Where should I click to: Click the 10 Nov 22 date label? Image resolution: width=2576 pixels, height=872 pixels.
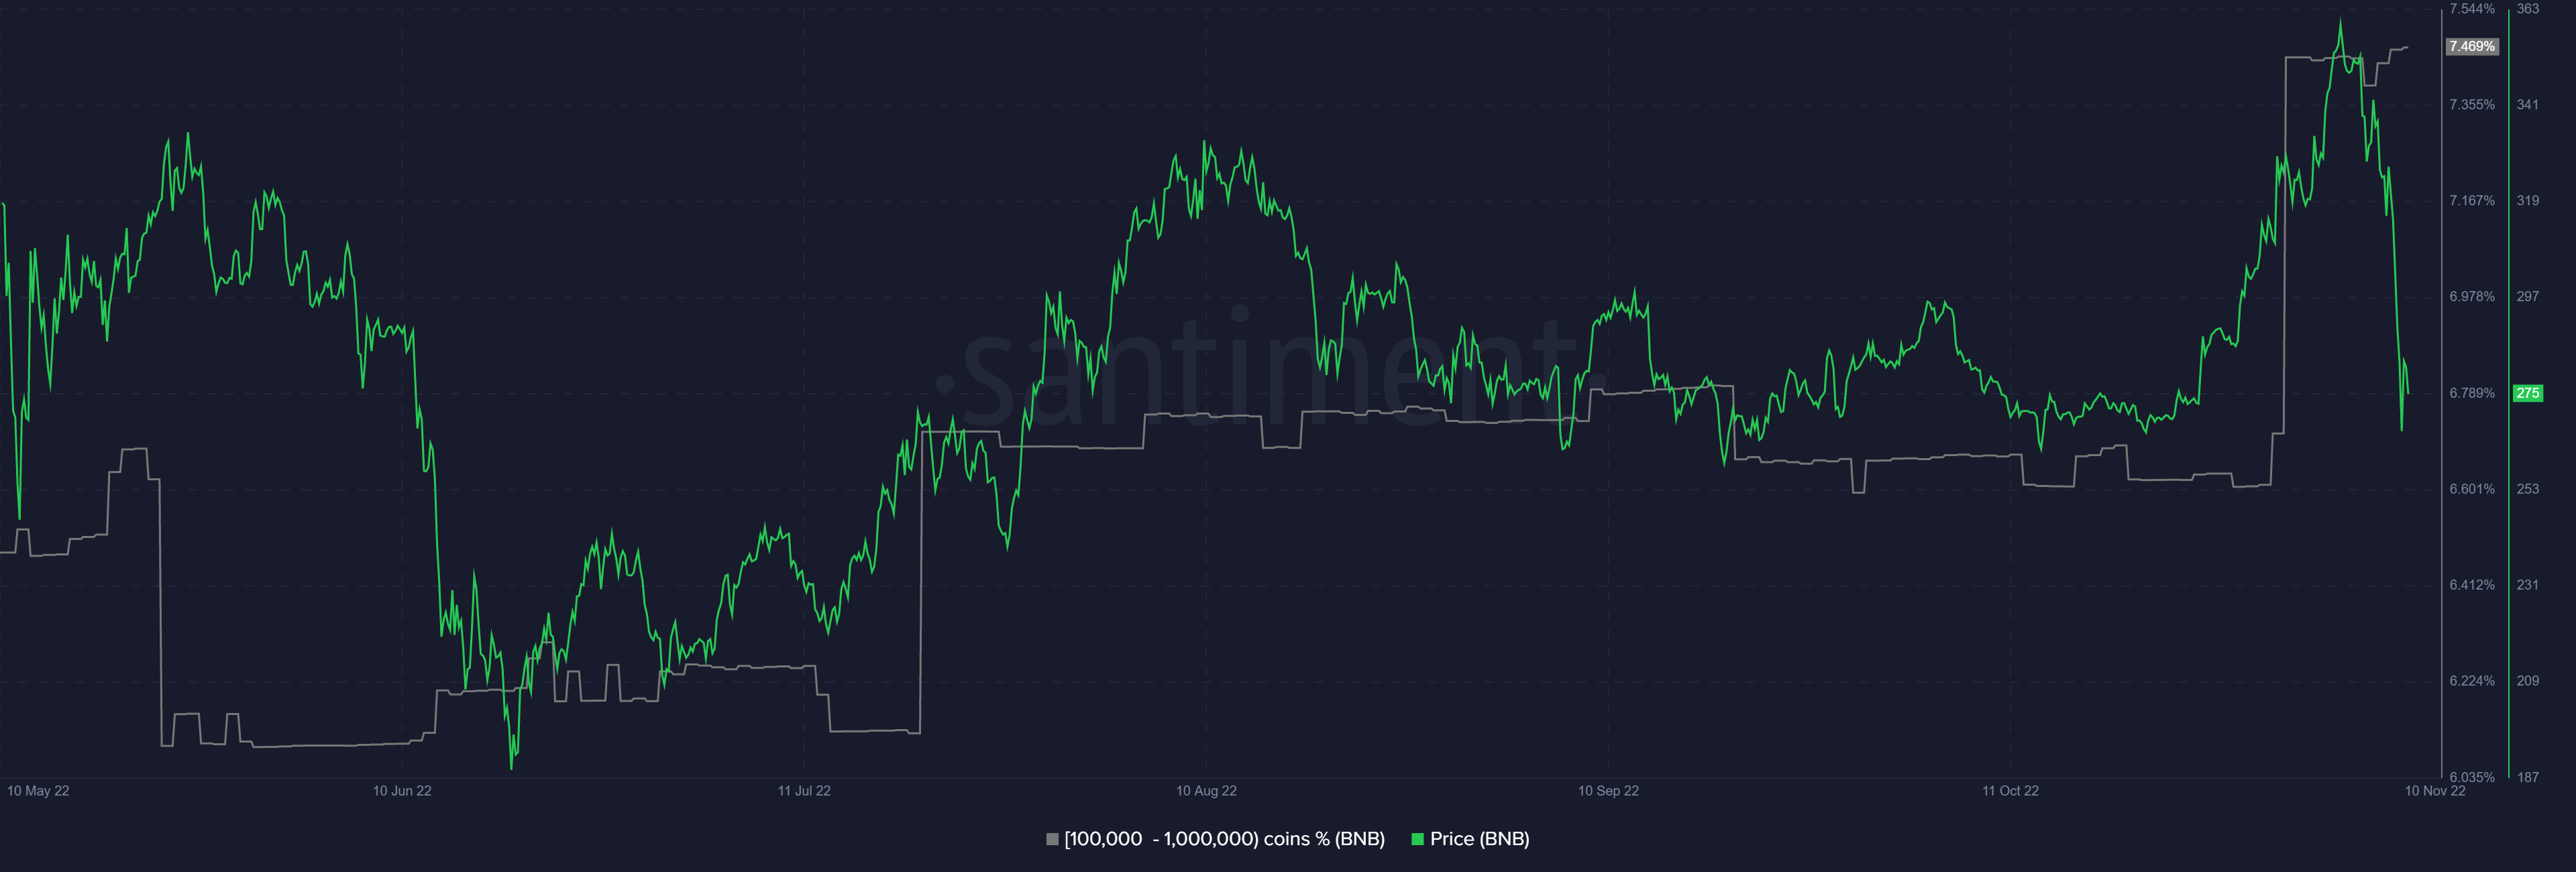[2435, 791]
